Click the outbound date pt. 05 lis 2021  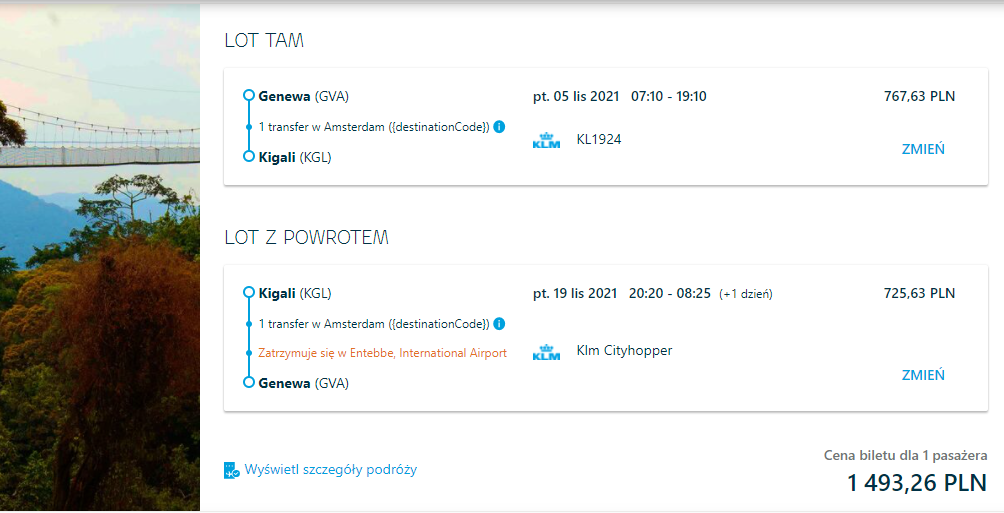click(576, 97)
